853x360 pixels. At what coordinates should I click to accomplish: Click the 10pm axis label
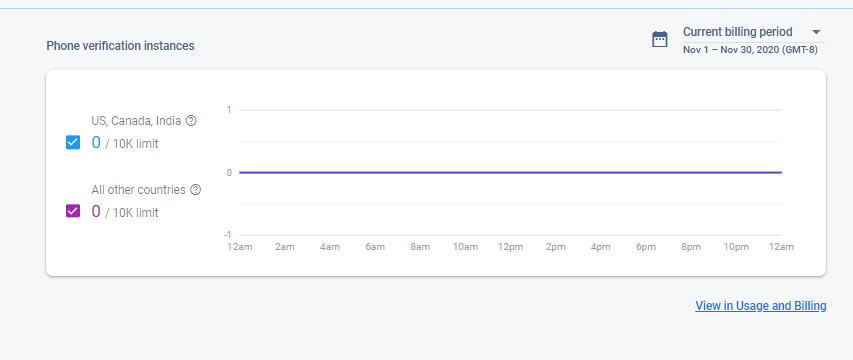[736, 247]
